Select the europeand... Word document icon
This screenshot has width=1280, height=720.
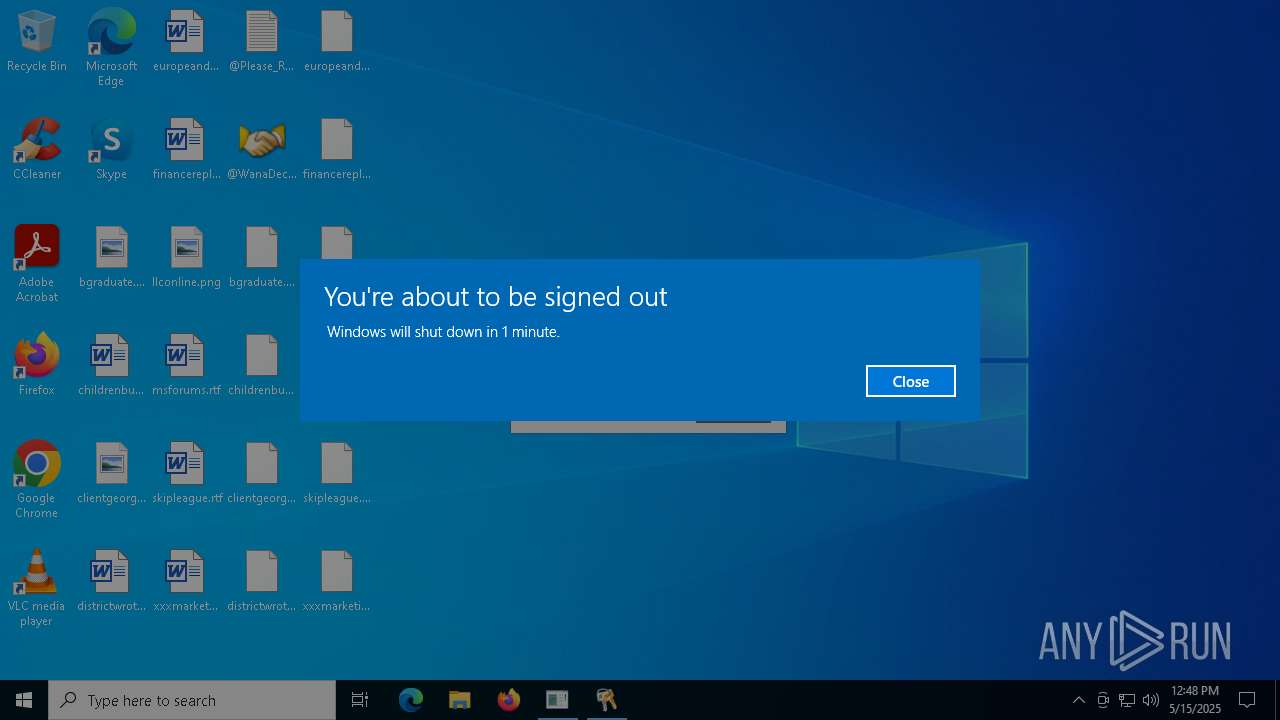tap(186, 41)
